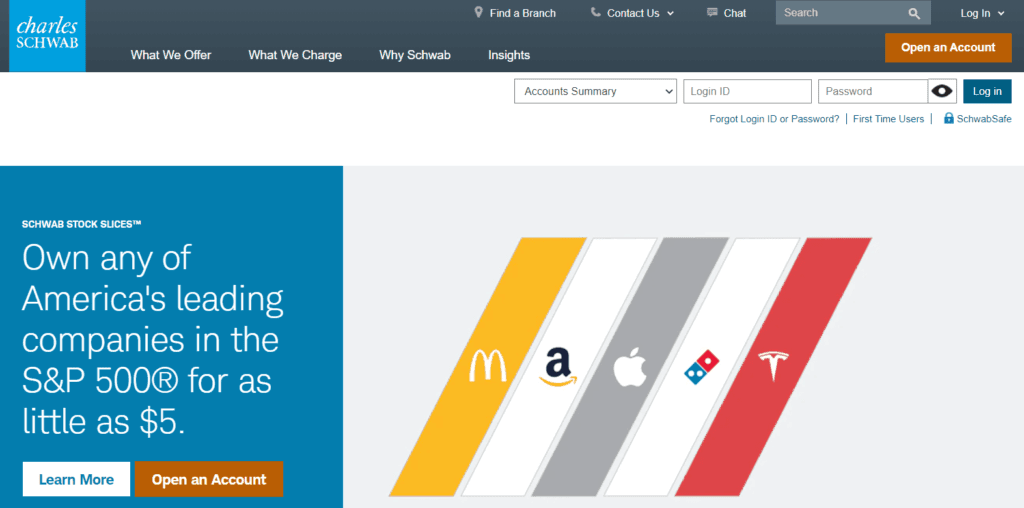Viewport: 1024px width, 508px height.
Task: Open the Insights menu item
Action: pyautogui.click(x=509, y=55)
